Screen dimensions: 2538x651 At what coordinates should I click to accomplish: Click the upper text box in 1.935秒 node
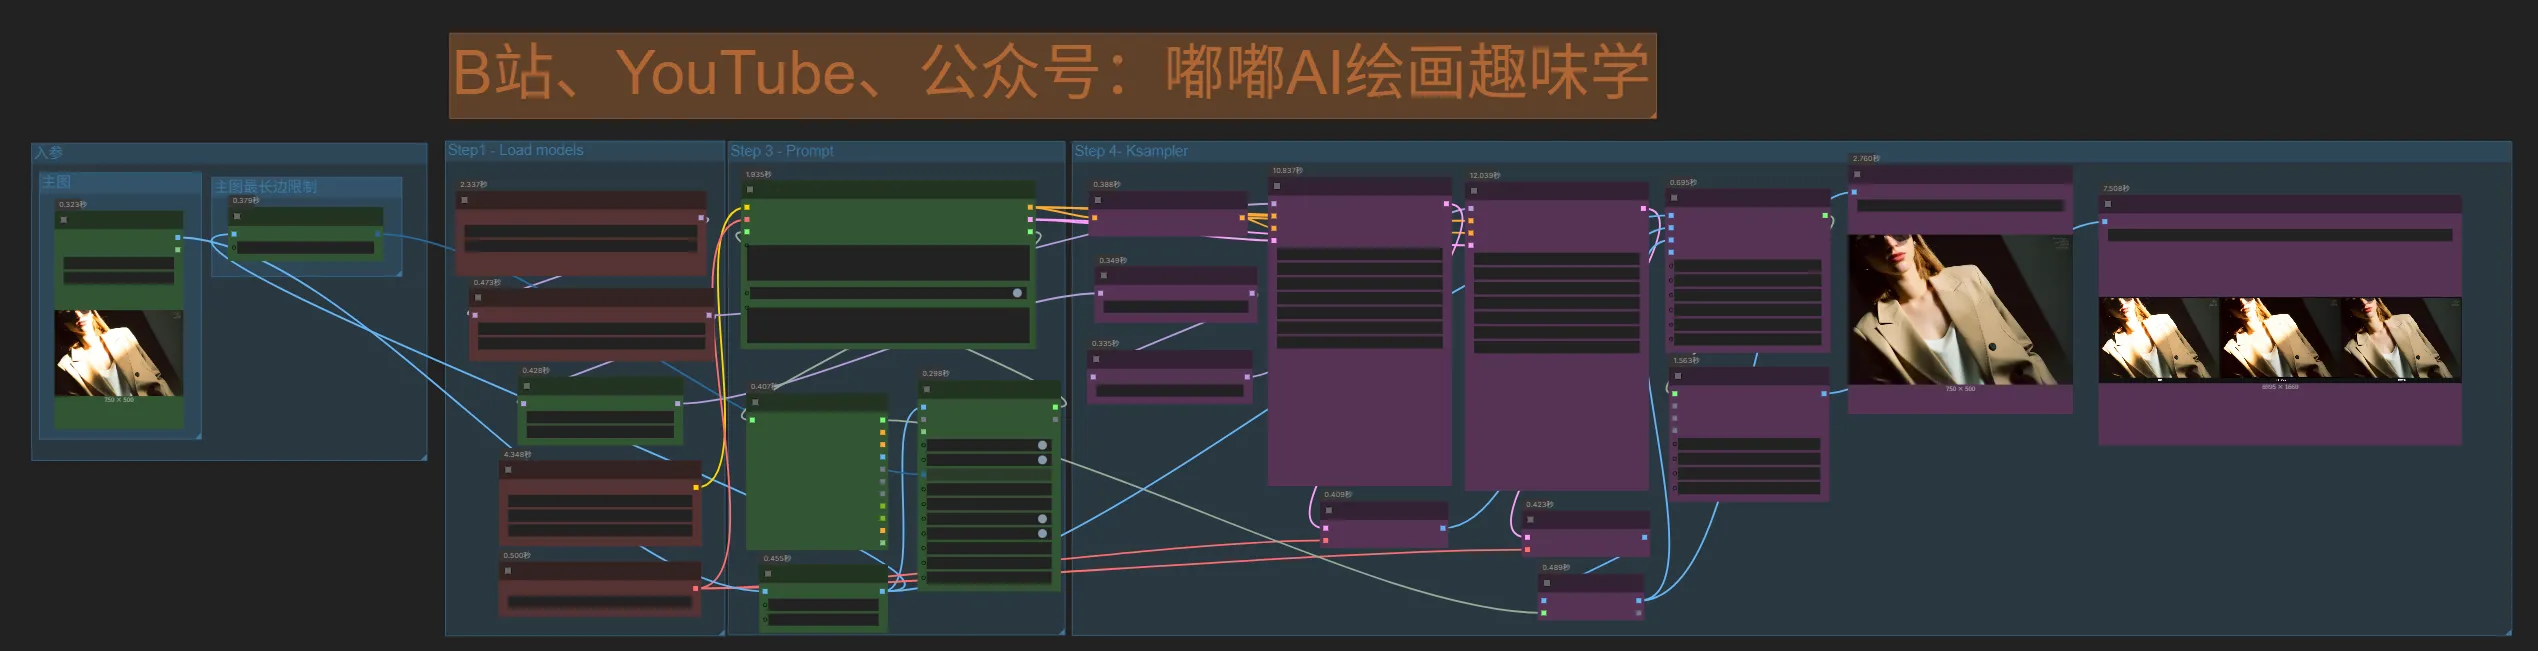(888, 263)
